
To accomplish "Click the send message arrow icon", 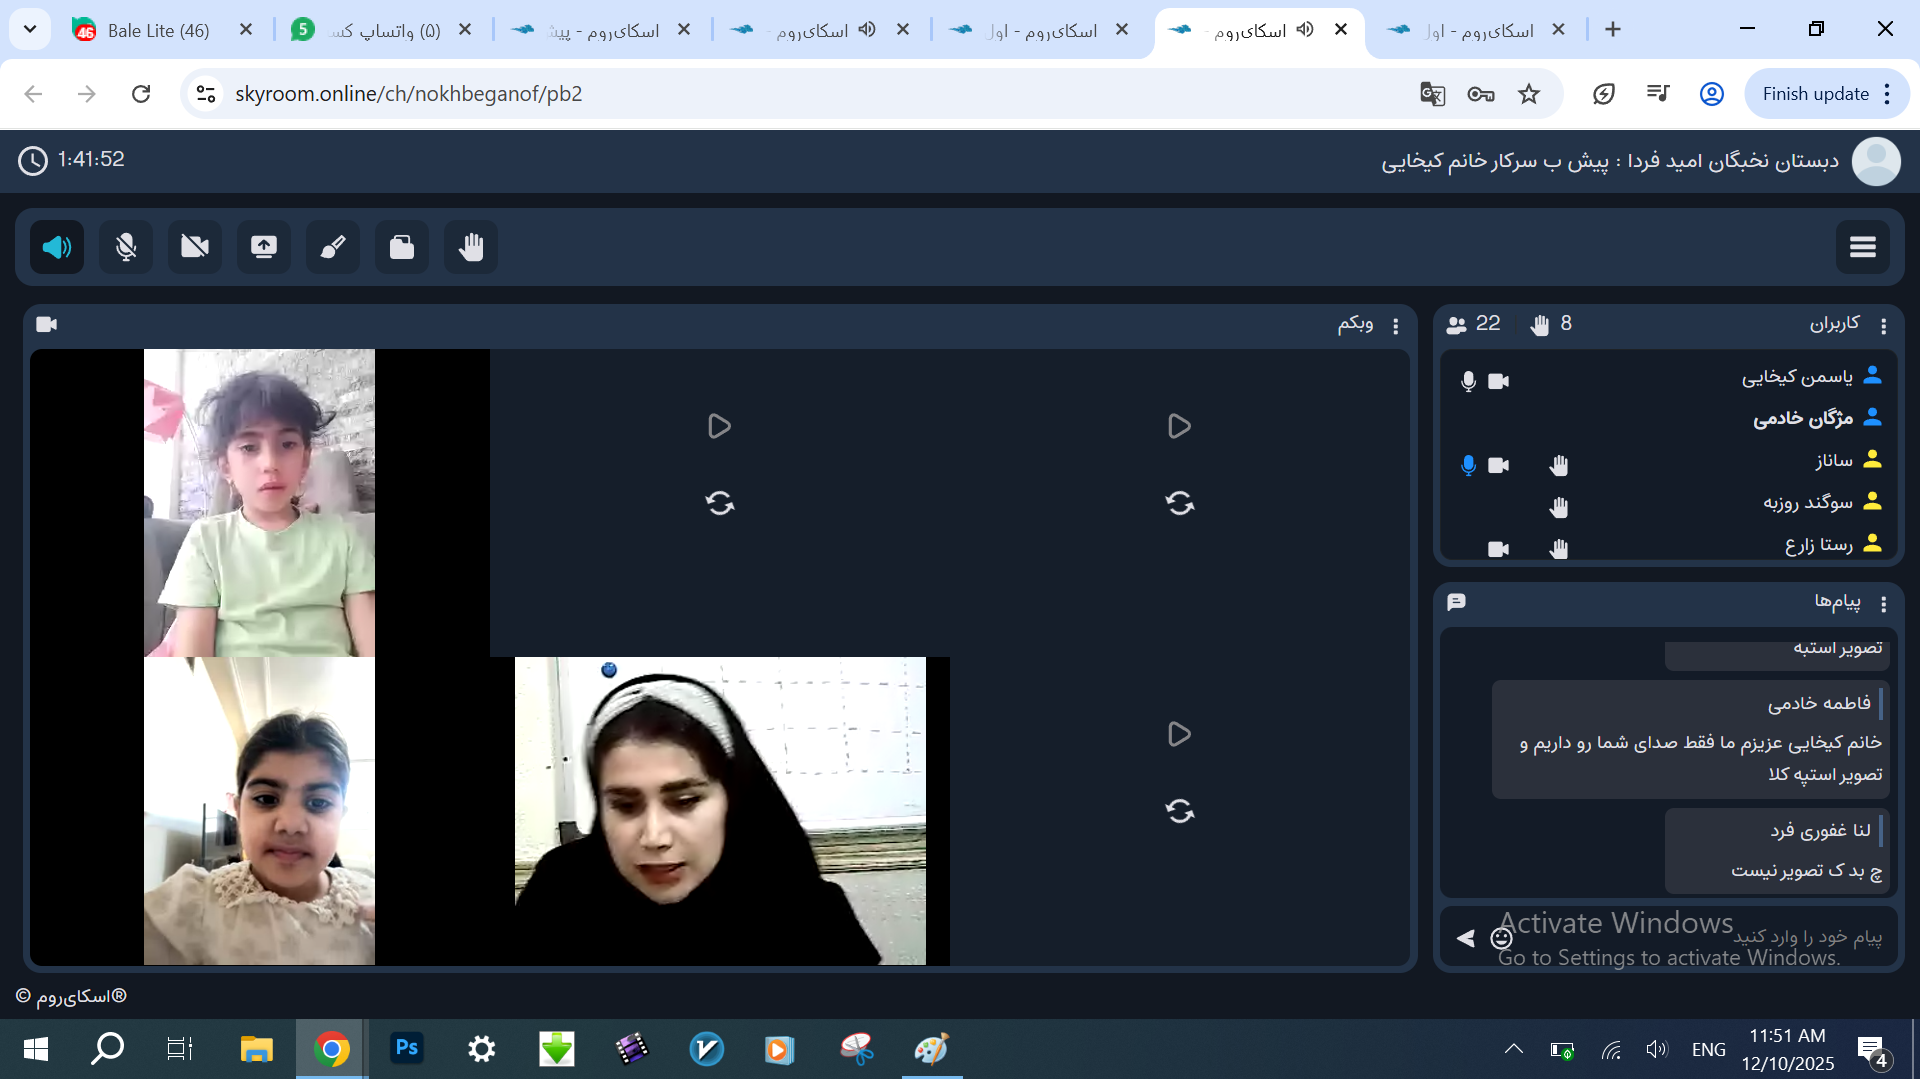I will pos(1466,938).
